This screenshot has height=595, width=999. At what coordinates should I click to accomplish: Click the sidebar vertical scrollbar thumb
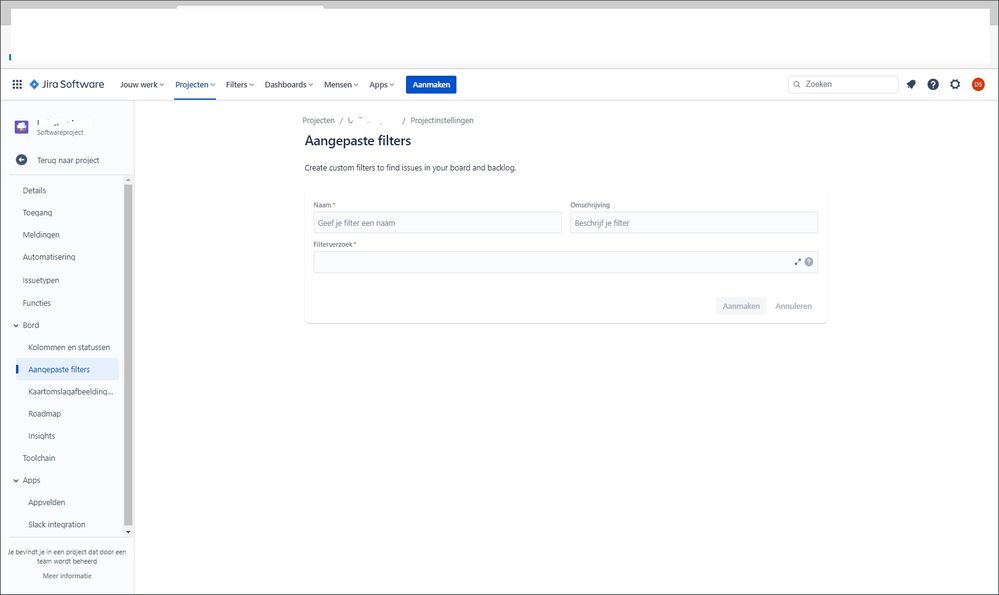coord(128,355)
